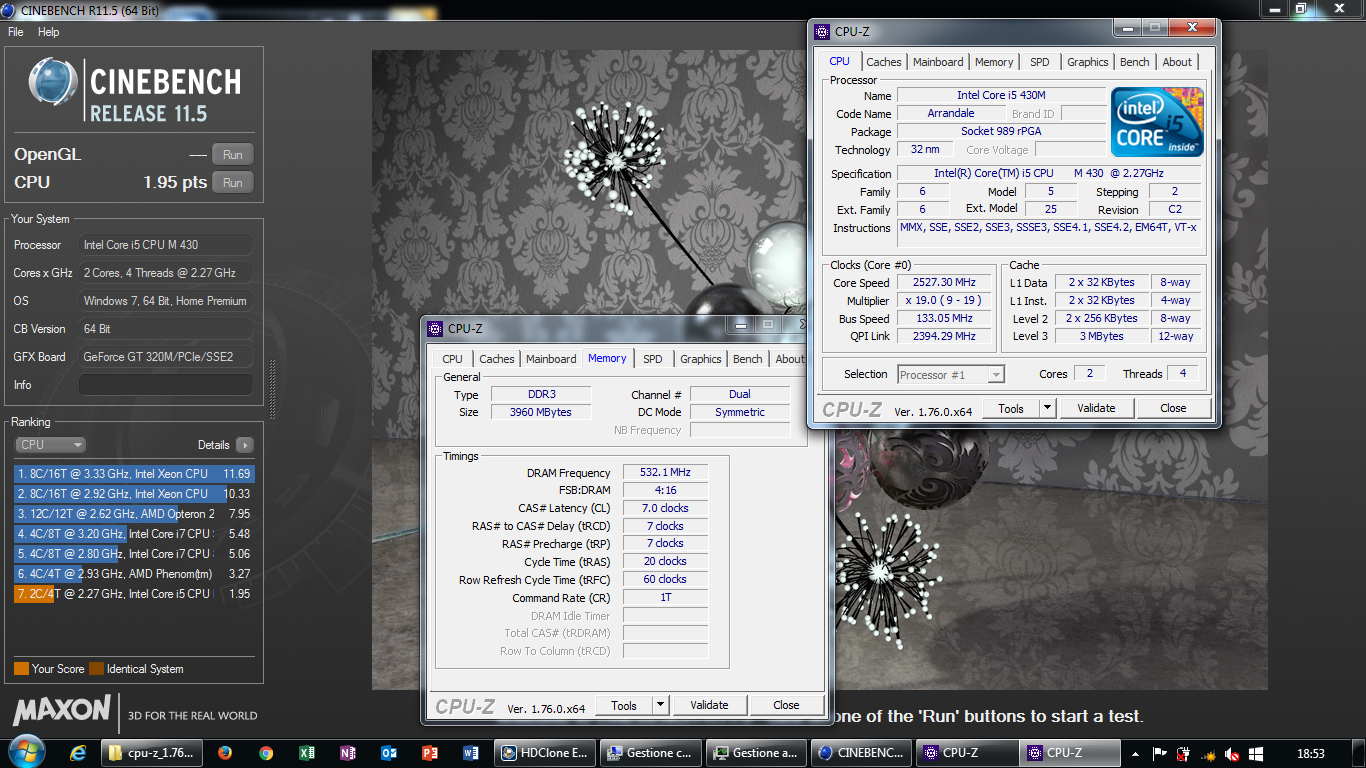Screen dimensions: 1366x768
Task: Select ranking row 2C/4T Intel Core i5
Action: pos(134,594)
